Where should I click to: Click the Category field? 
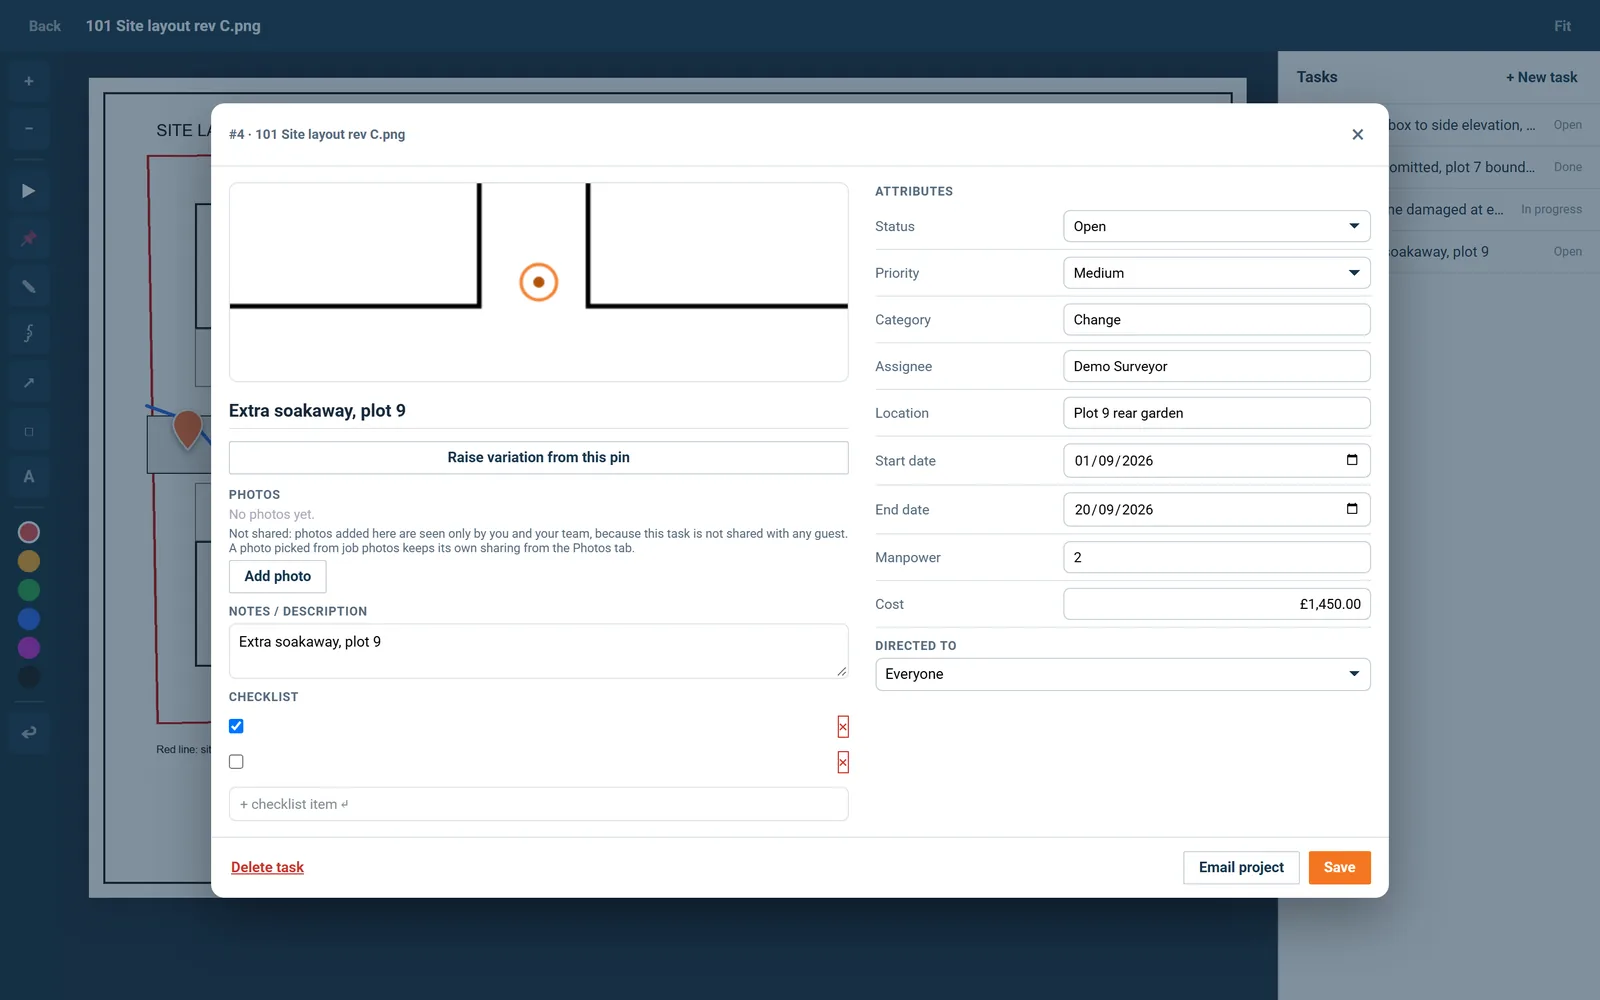(x=1216, y=320)
